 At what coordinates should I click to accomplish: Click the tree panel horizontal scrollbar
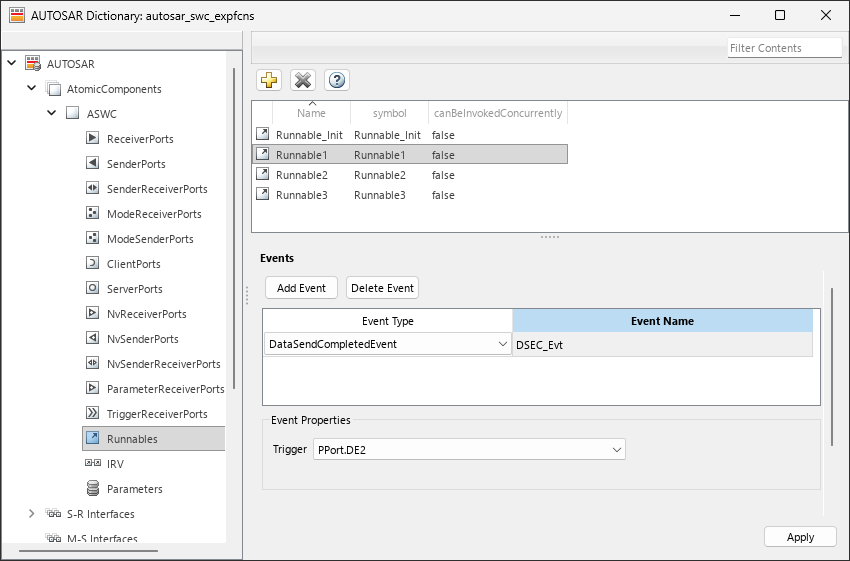tap(88, 551)
